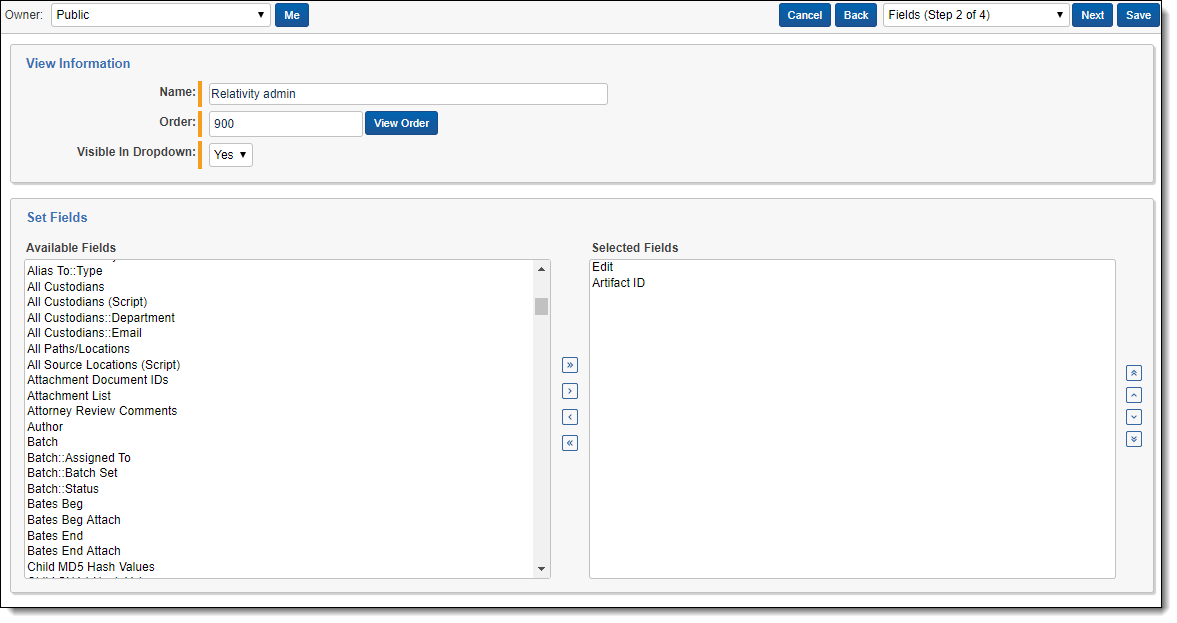Select Attorney Review Comments in Available Fields
1177x623 pixels.
[x=102, y=411]
